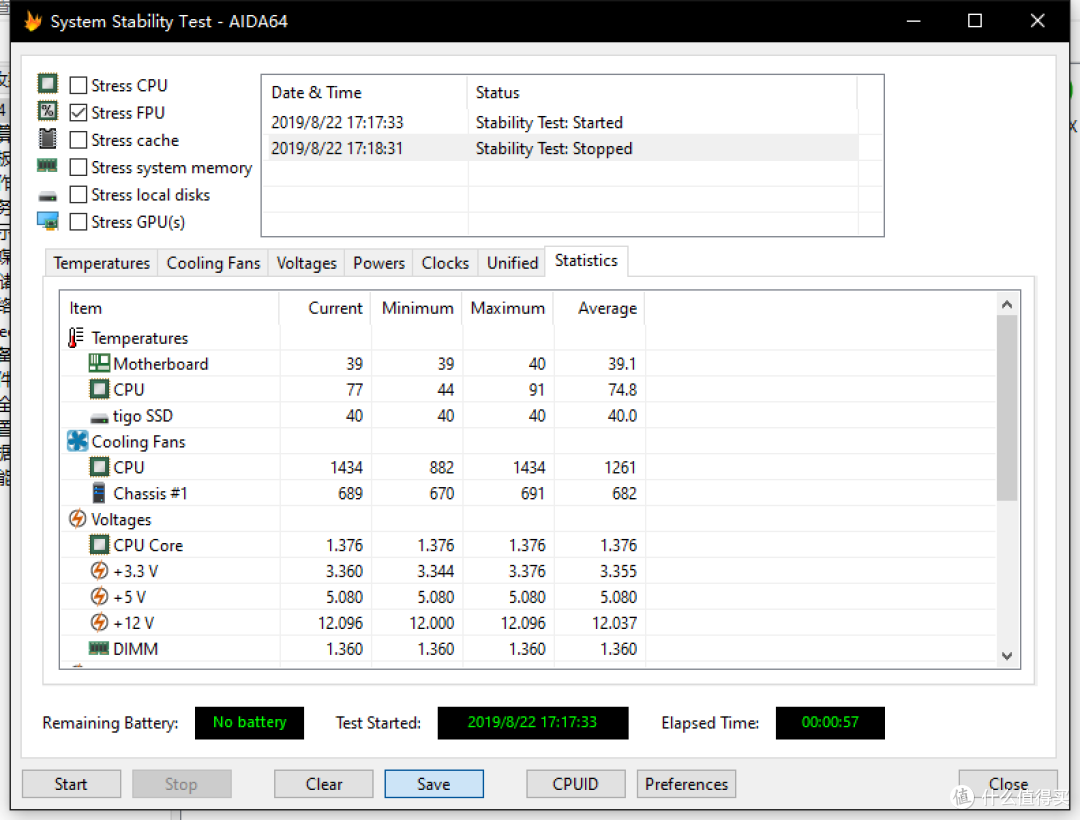The height and width of the screenshot is (820, 1080).
Task: Click the +12 V average value 12.037
Action: (614, 623)
